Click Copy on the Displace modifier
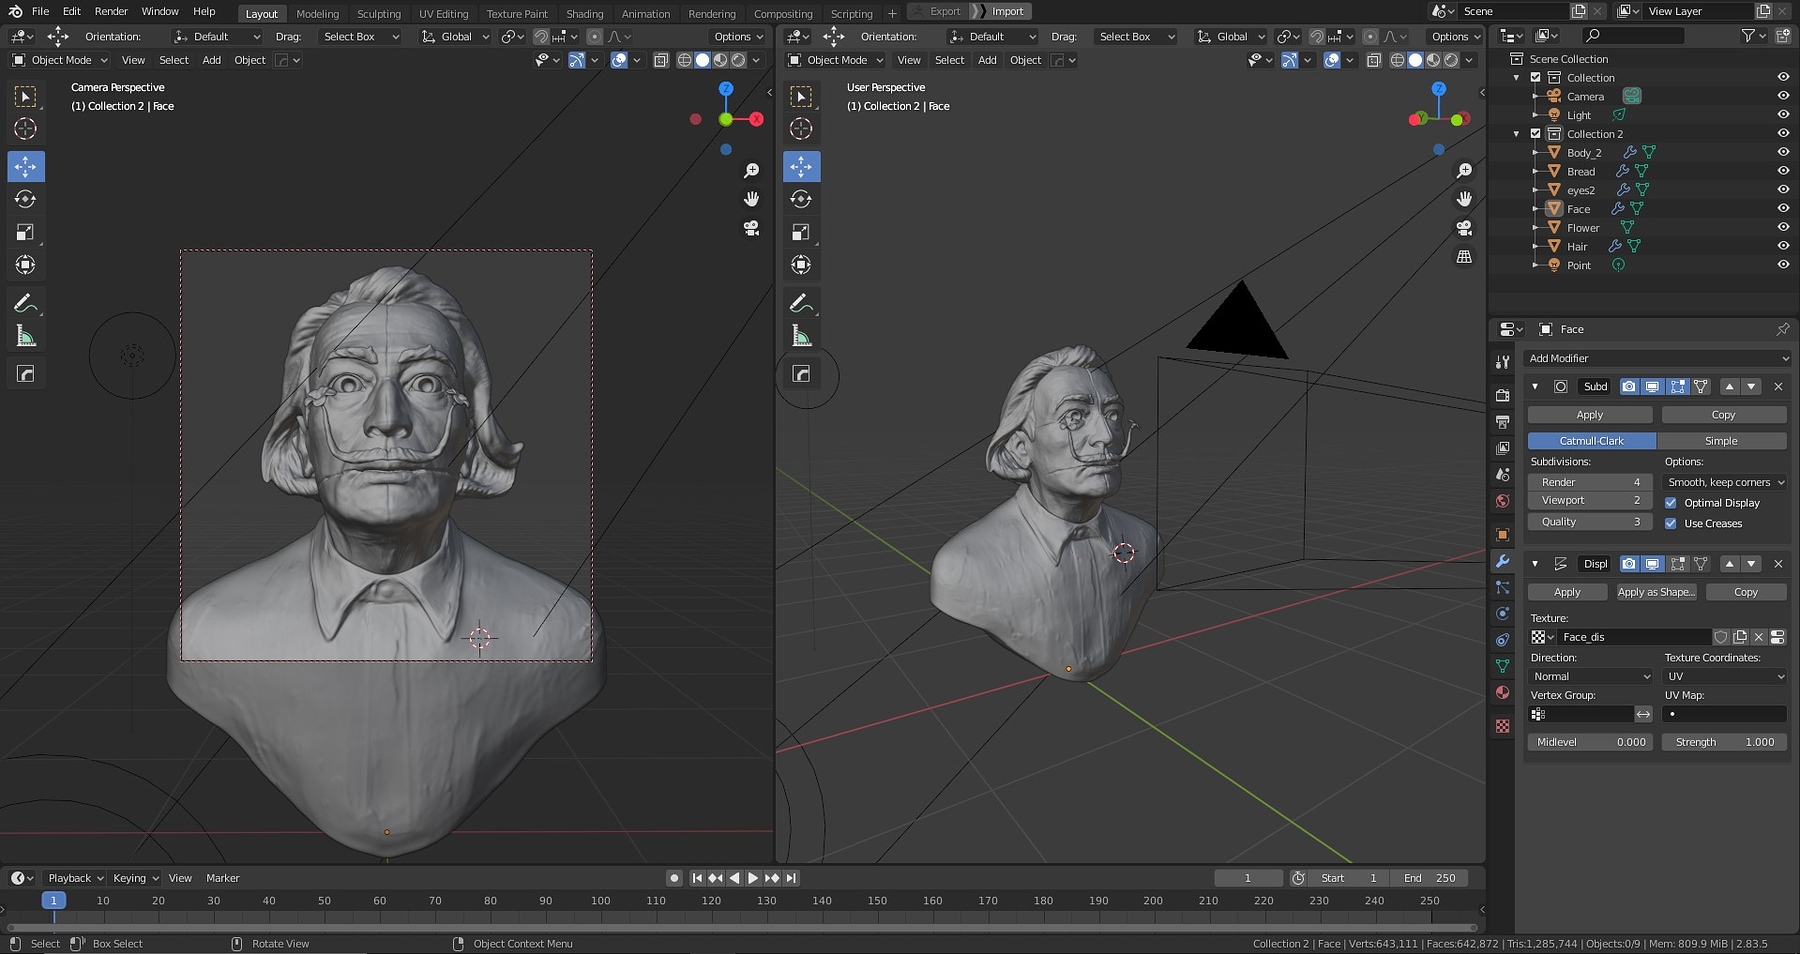 coord(1746,592)
